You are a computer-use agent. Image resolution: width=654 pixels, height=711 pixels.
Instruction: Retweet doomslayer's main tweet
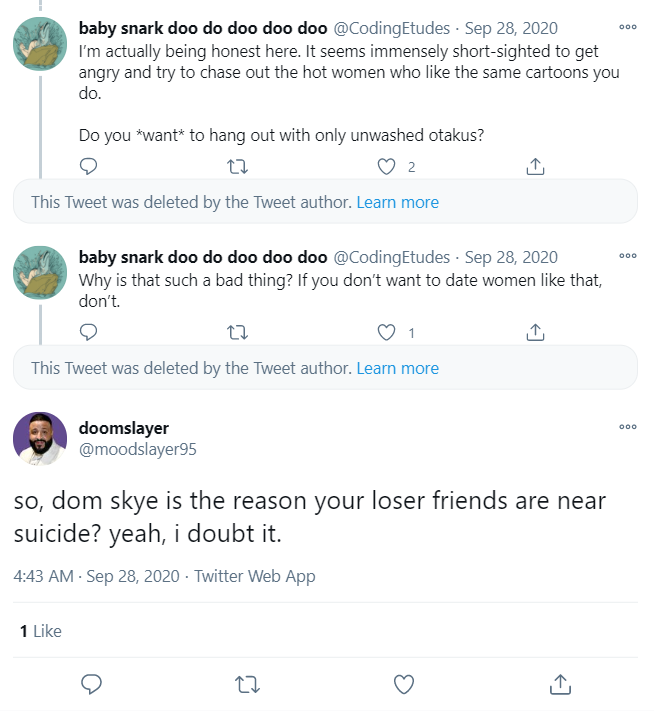pyautogui.click(x=247, y=685)
